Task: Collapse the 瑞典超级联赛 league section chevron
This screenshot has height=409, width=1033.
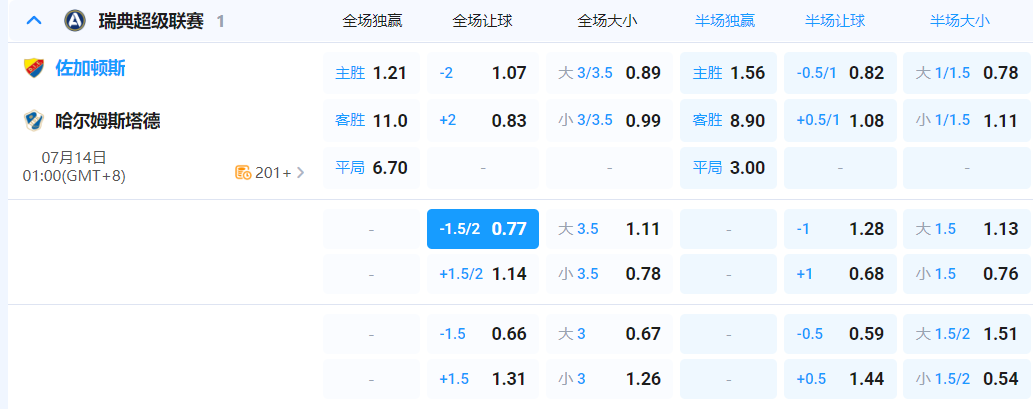Action: coord(34,20)
